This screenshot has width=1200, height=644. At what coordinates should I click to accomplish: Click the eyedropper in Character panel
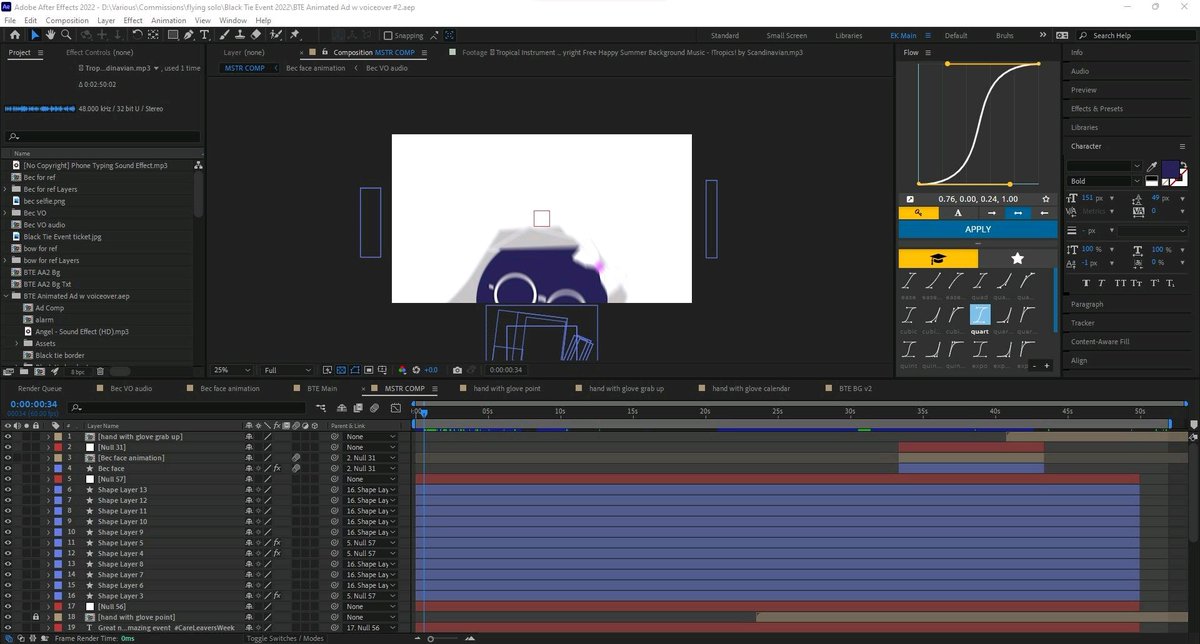coord(1151,166)
